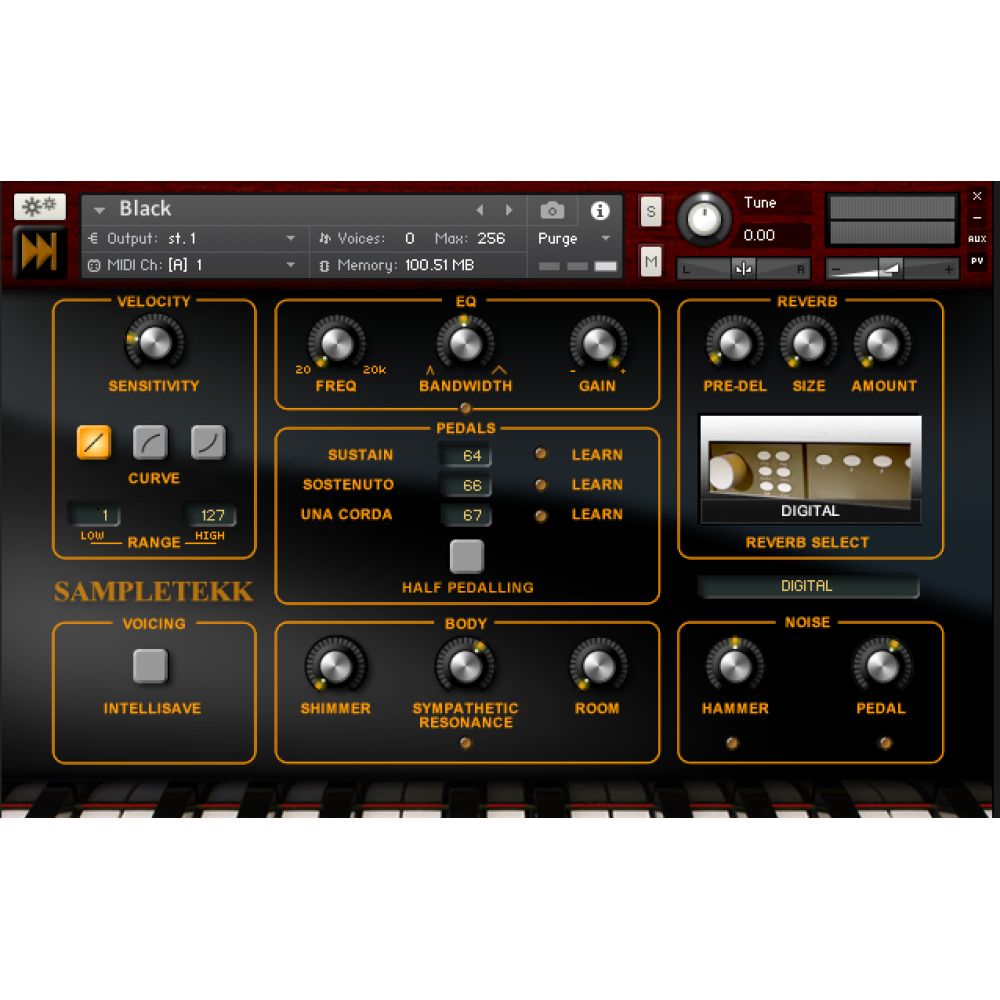Viewport: 1000px width, 1000px height.
Task: Select the linear velocity curve icon
Action: pyautogui.click(x=94, y=442)
